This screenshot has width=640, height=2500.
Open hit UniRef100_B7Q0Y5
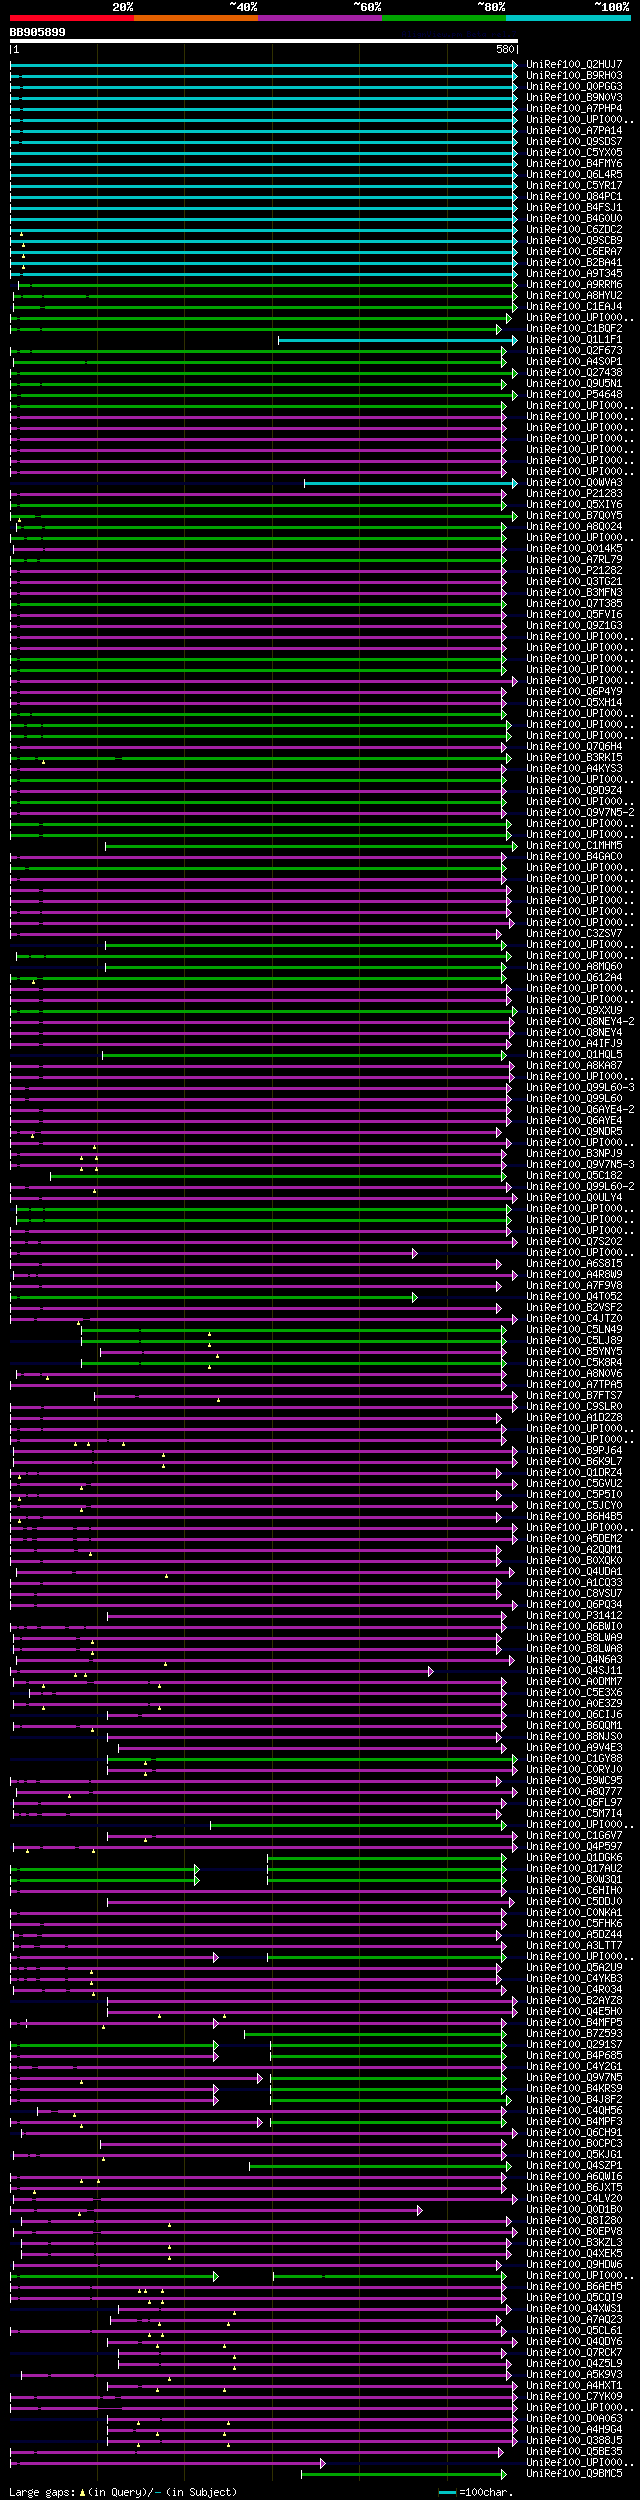pyautogui.click(x=574, y=516)
